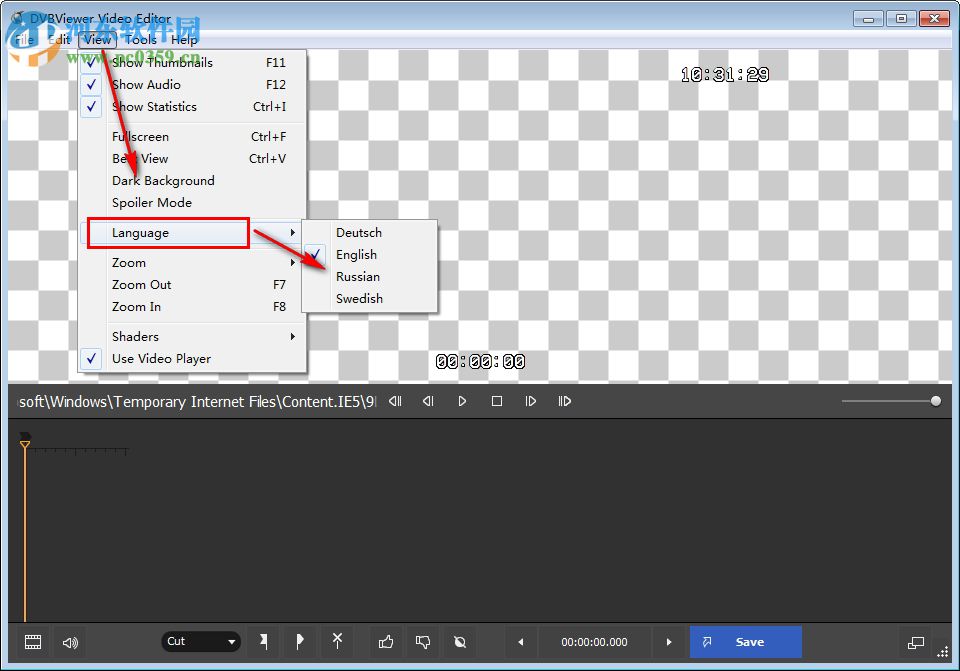
Task: Click the filmstrip icon in the bottom toolbar
Action: pos(33,642)
